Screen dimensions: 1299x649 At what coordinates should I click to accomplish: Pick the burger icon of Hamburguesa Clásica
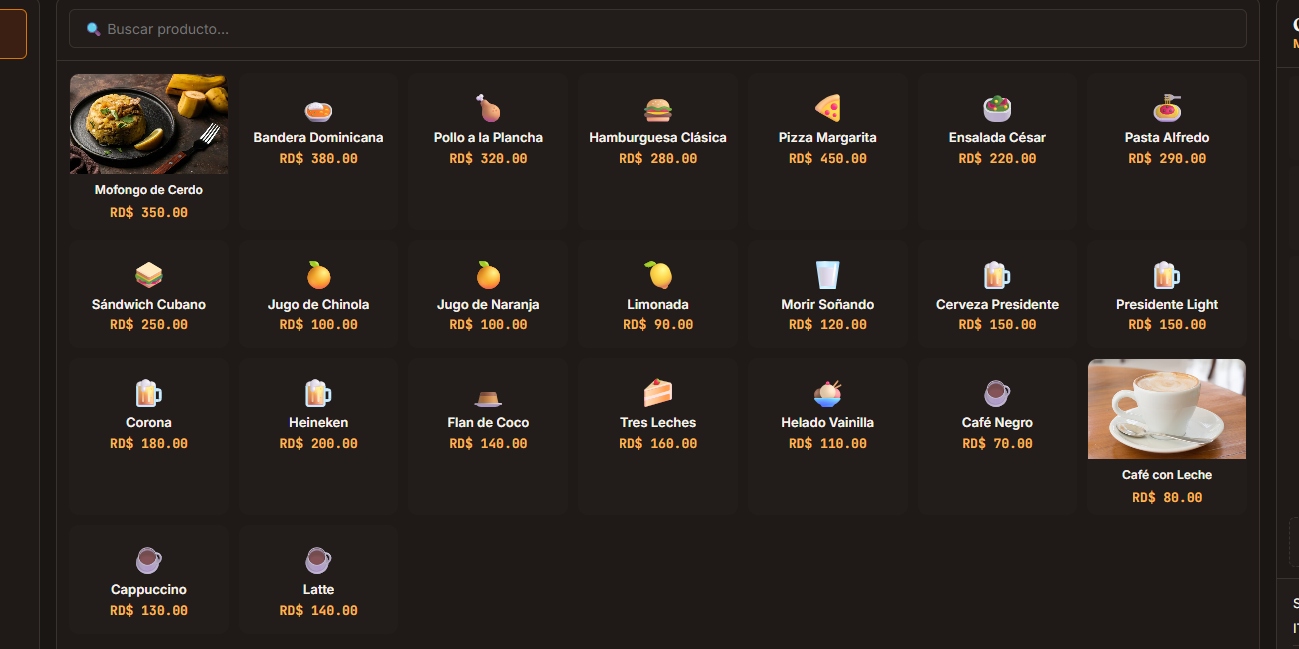(x=658, y=109)
